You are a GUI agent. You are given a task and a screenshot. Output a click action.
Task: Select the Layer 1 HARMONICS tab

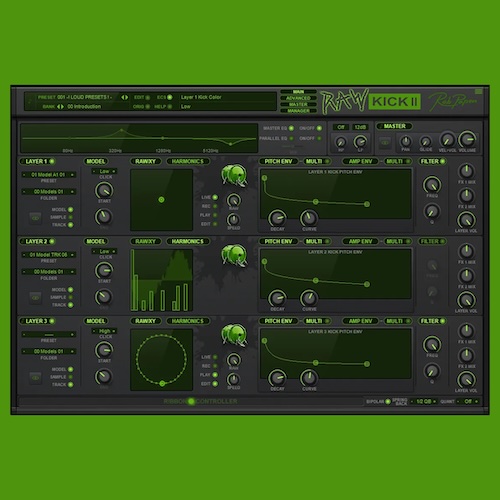pos(188,161)
